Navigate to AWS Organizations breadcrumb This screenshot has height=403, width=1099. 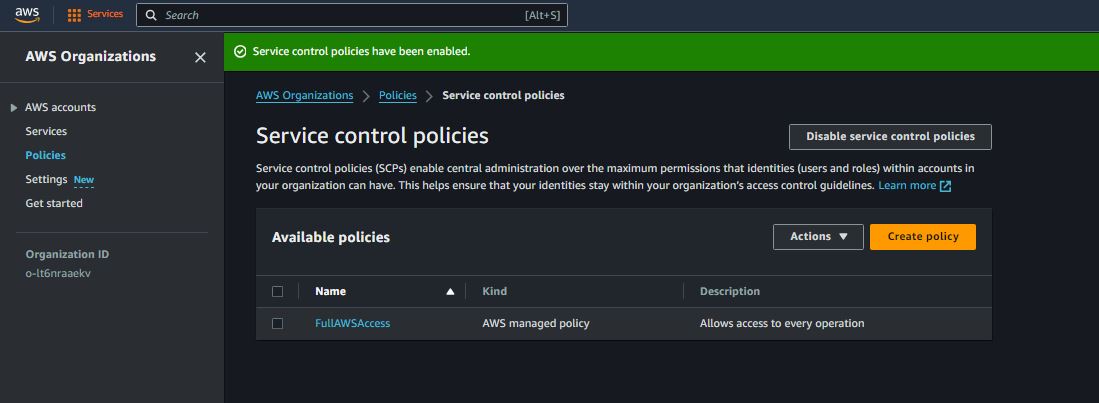[x=304, y=96]
